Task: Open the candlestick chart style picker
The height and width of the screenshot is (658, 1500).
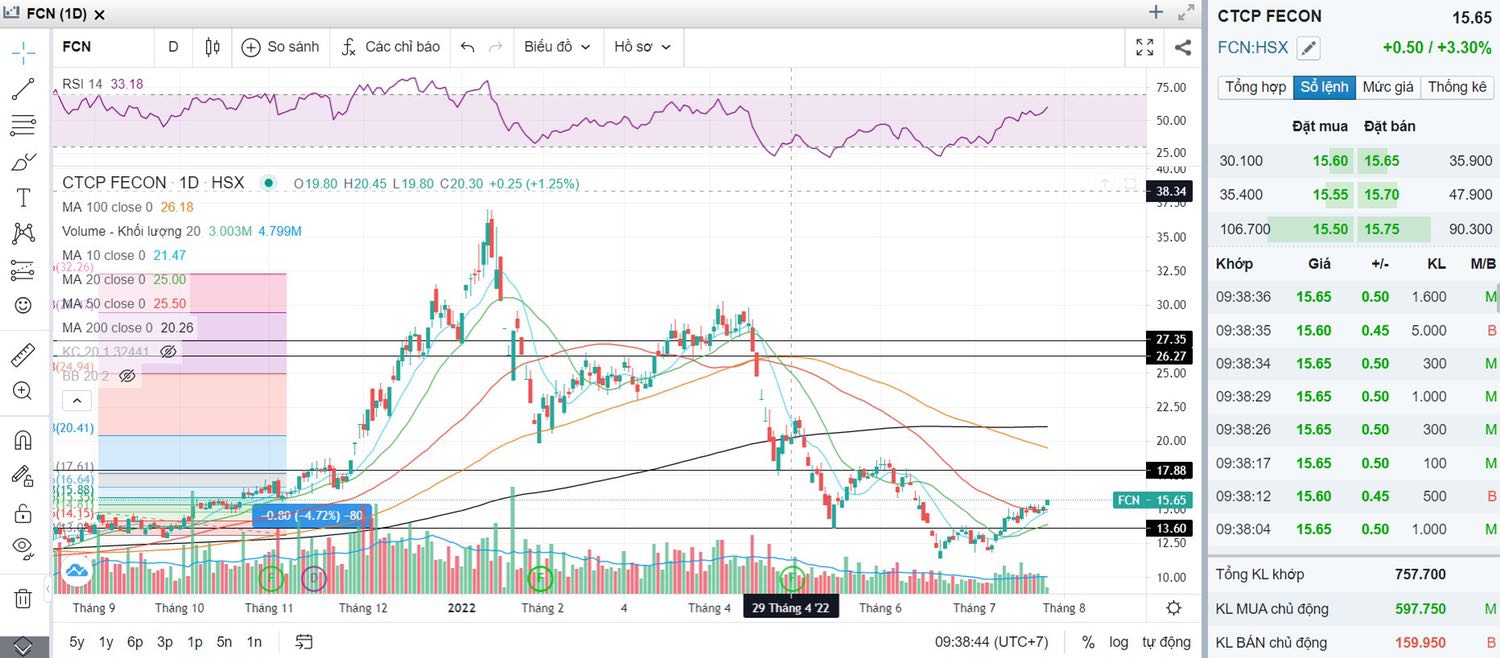Action: 212,47
